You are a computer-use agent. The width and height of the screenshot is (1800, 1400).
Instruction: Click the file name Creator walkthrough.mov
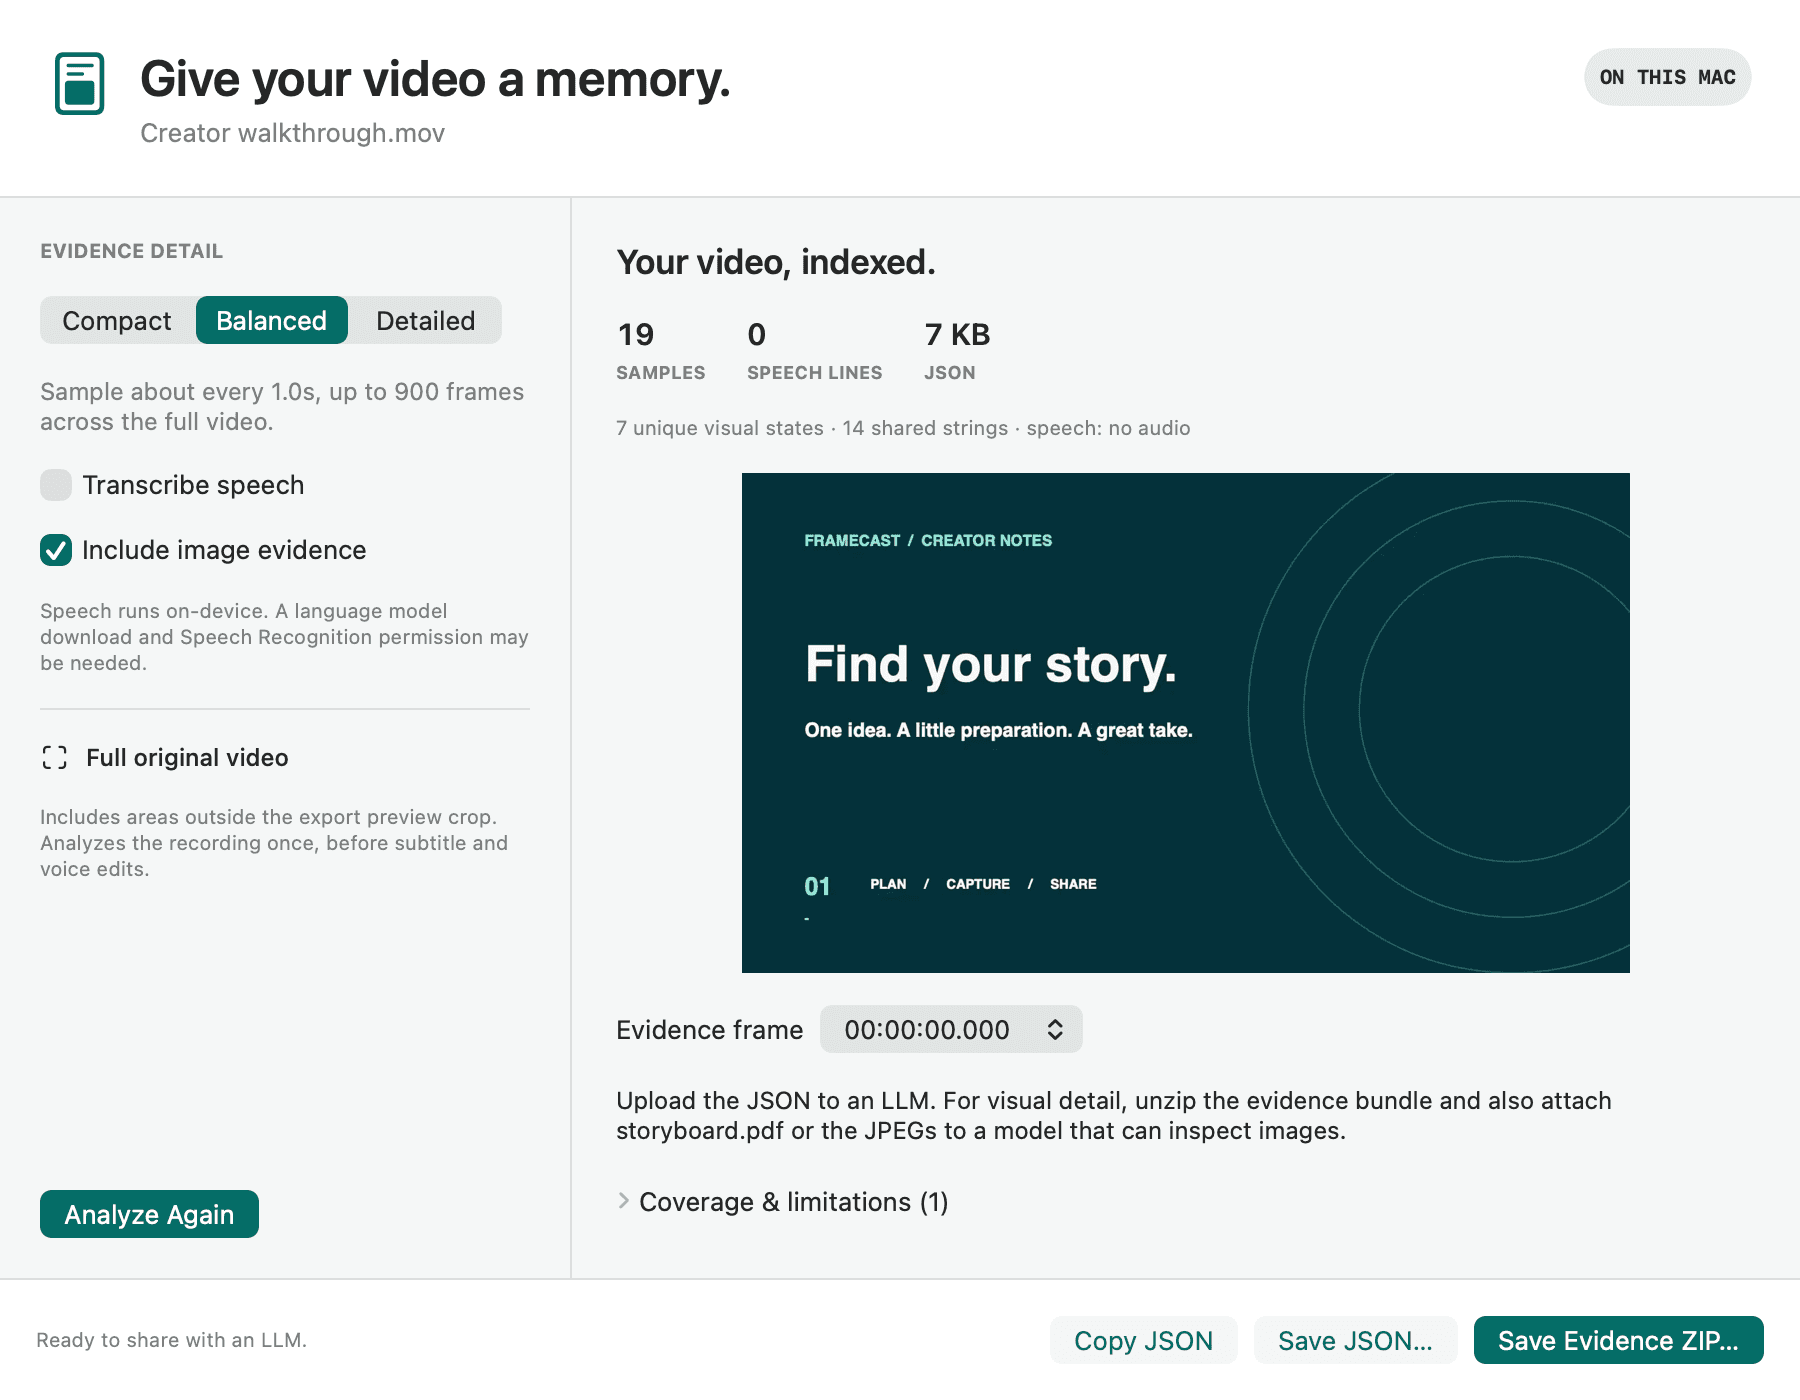(x=292, y=133)
